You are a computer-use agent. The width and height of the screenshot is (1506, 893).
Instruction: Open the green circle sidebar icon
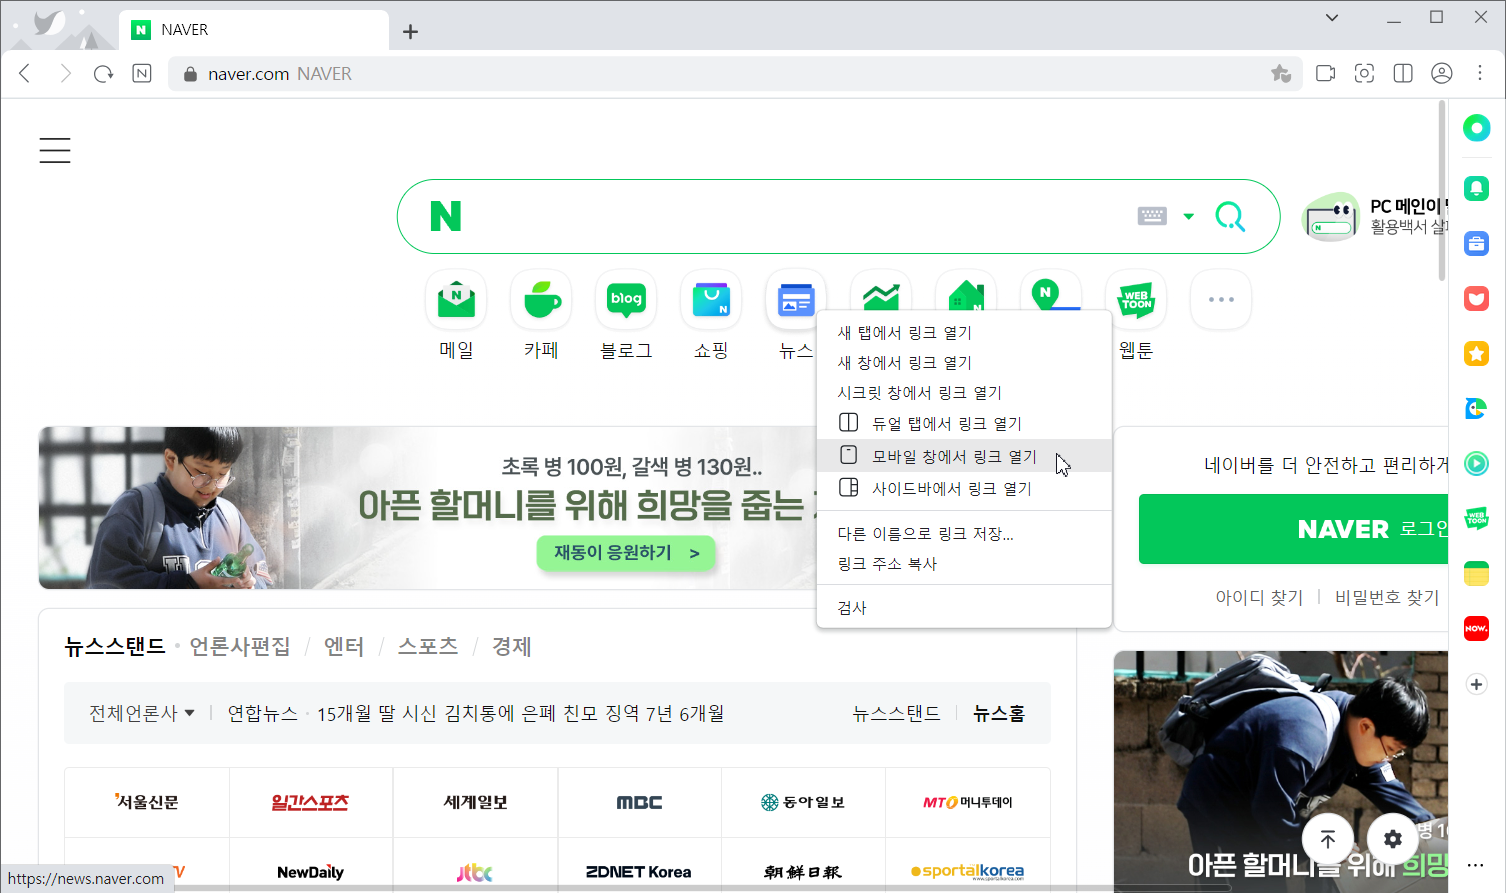click(1476, 128)
